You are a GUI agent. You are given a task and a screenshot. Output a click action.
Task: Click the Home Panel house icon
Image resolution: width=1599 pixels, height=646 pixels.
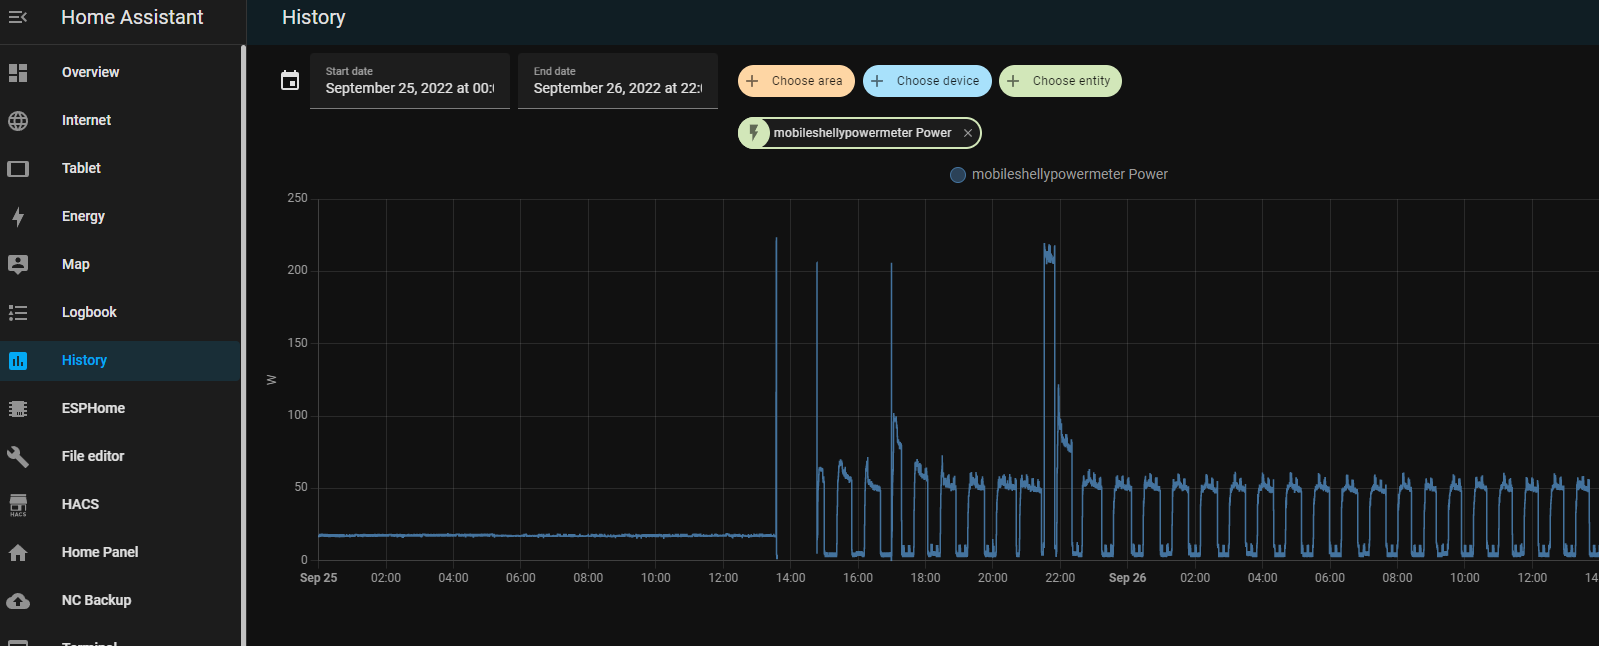click(18, 553)
